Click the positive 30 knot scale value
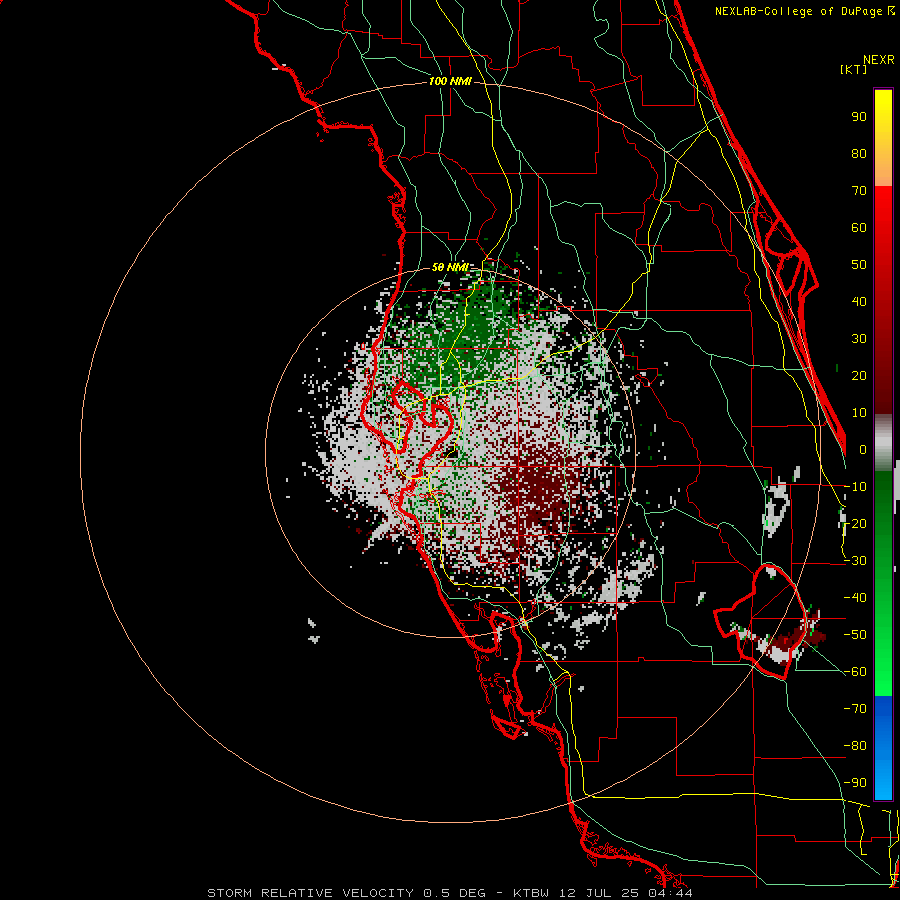Image resolution: width=900 pixels, height=900 pixels. coord(859,339)
